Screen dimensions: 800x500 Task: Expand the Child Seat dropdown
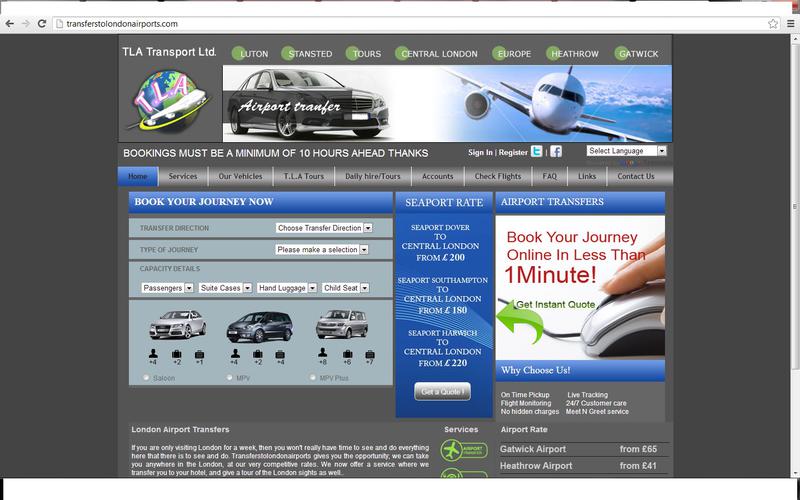coord(345,288)
